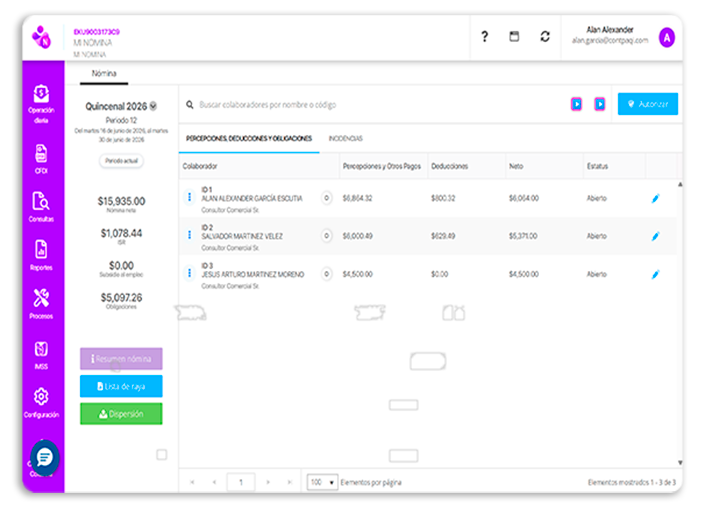Open the help question mark icon
Viewport: 705px width, 507px height.
coord(484,36)
